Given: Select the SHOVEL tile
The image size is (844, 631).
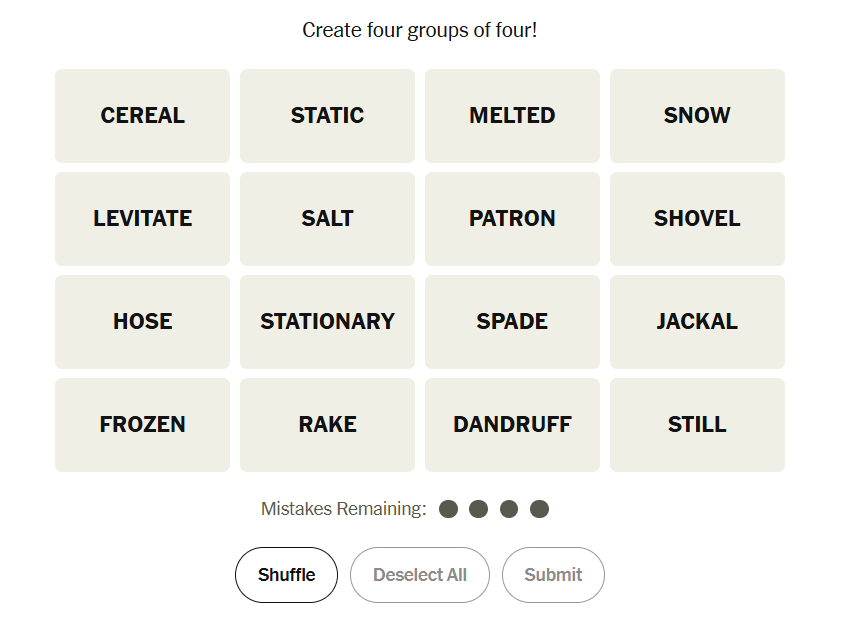Looking at the screenshot, I should point(697,219).
